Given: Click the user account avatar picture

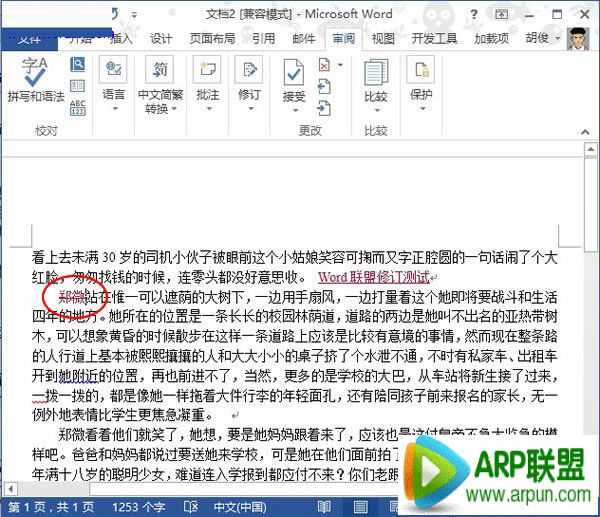Looking at the screenshot, I should pyautogui.click(x=578, y=39).
